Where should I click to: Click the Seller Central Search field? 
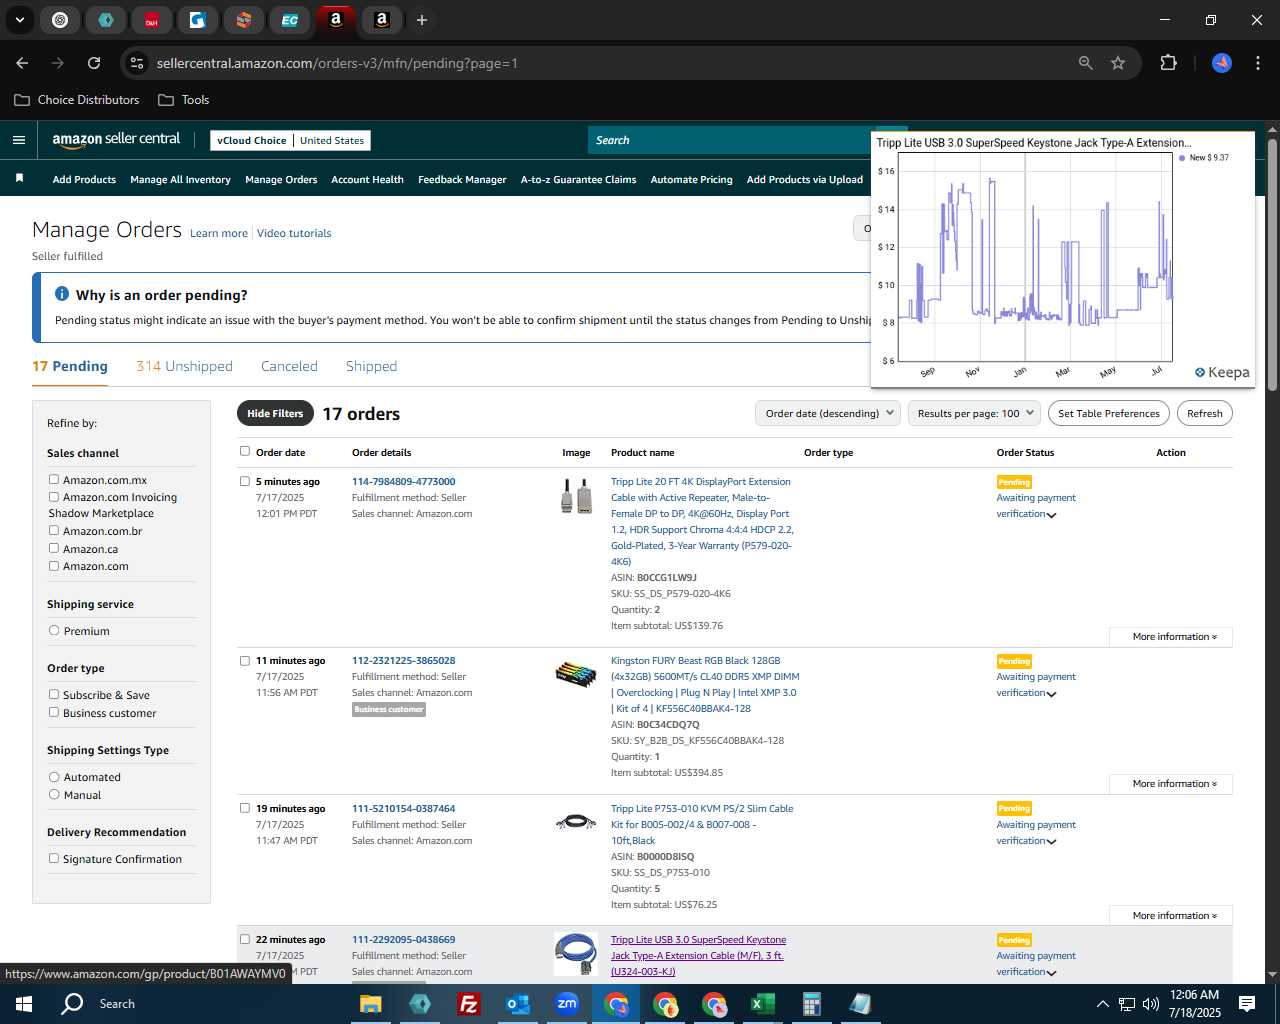point(730,141)
